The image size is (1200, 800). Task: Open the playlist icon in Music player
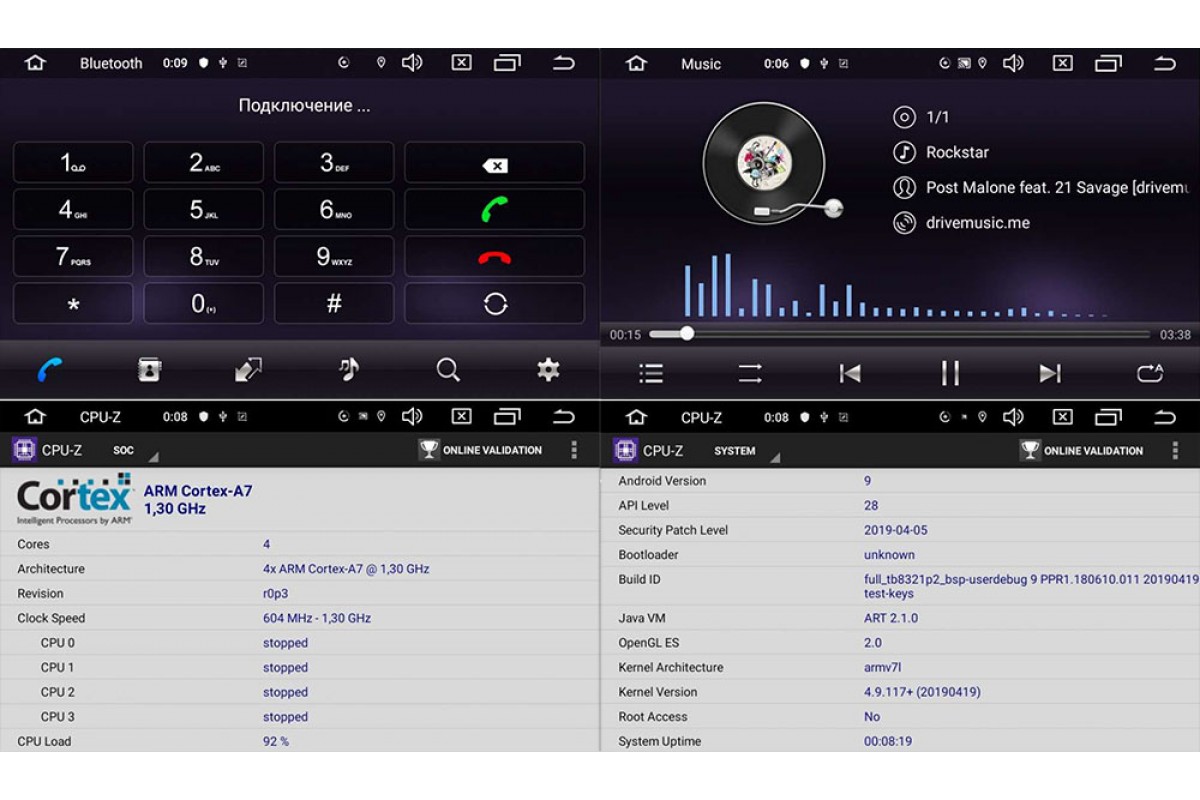(x=651, y=374)
